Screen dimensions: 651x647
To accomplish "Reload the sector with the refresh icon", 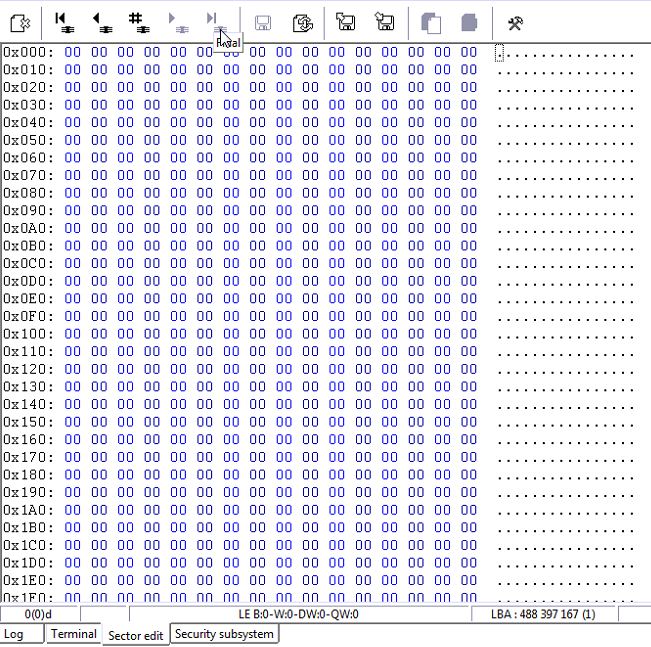I will point(303,23).
